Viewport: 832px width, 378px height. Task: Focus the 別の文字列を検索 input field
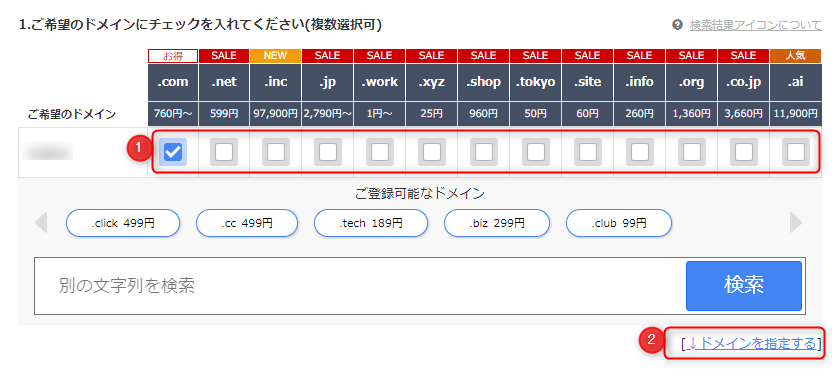360,286
